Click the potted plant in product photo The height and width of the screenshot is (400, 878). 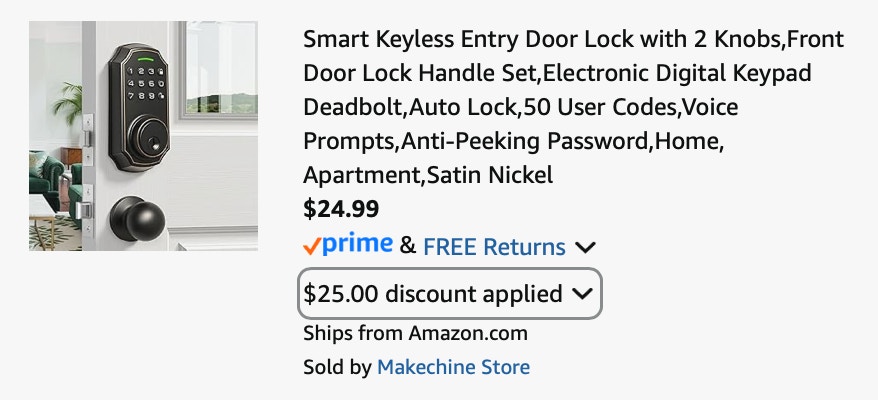coord(69,105)
